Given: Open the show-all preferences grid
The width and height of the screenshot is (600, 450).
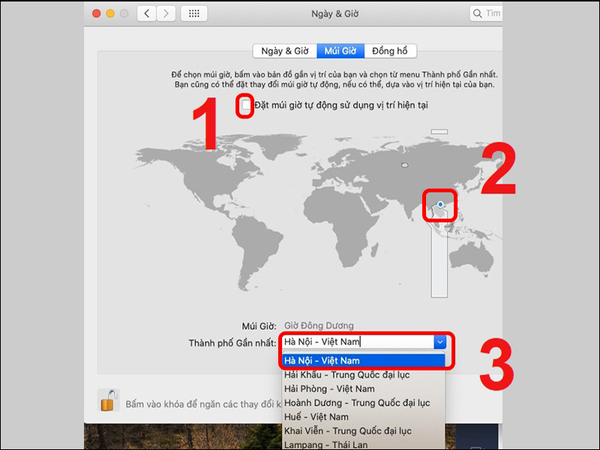Looking at the screenshot, I should click(x=194, y=15).
